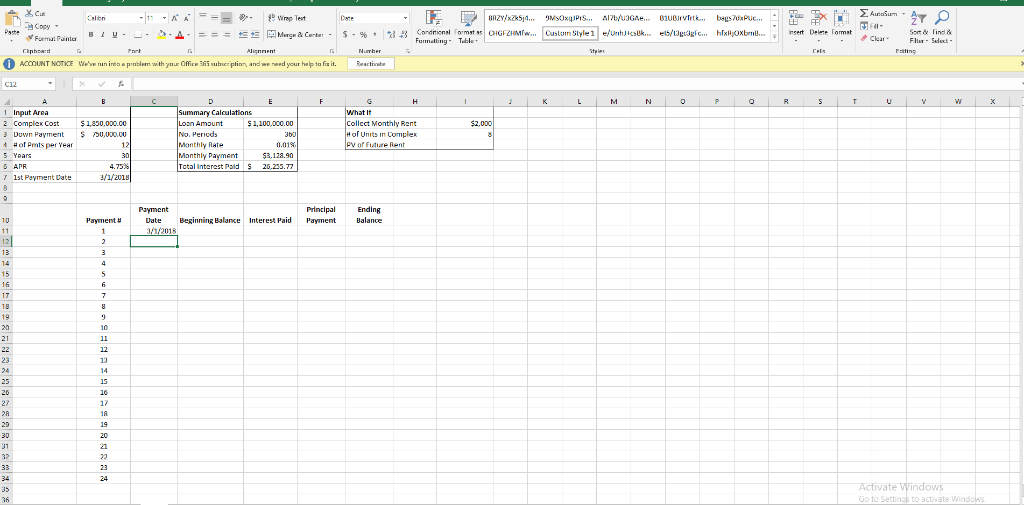Viewport: 1024px width, 505px height.
Task: Click the Name Box showing C12
Action: pos(23,84)
